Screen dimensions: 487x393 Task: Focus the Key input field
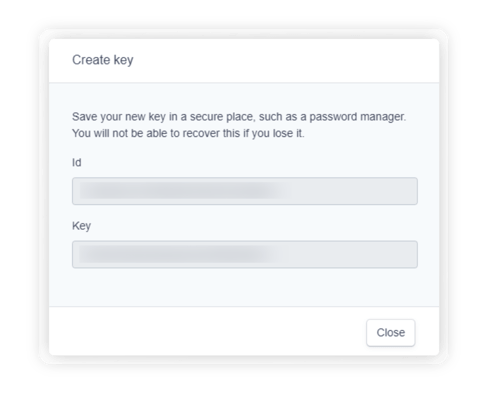click(x=245, y=254)
